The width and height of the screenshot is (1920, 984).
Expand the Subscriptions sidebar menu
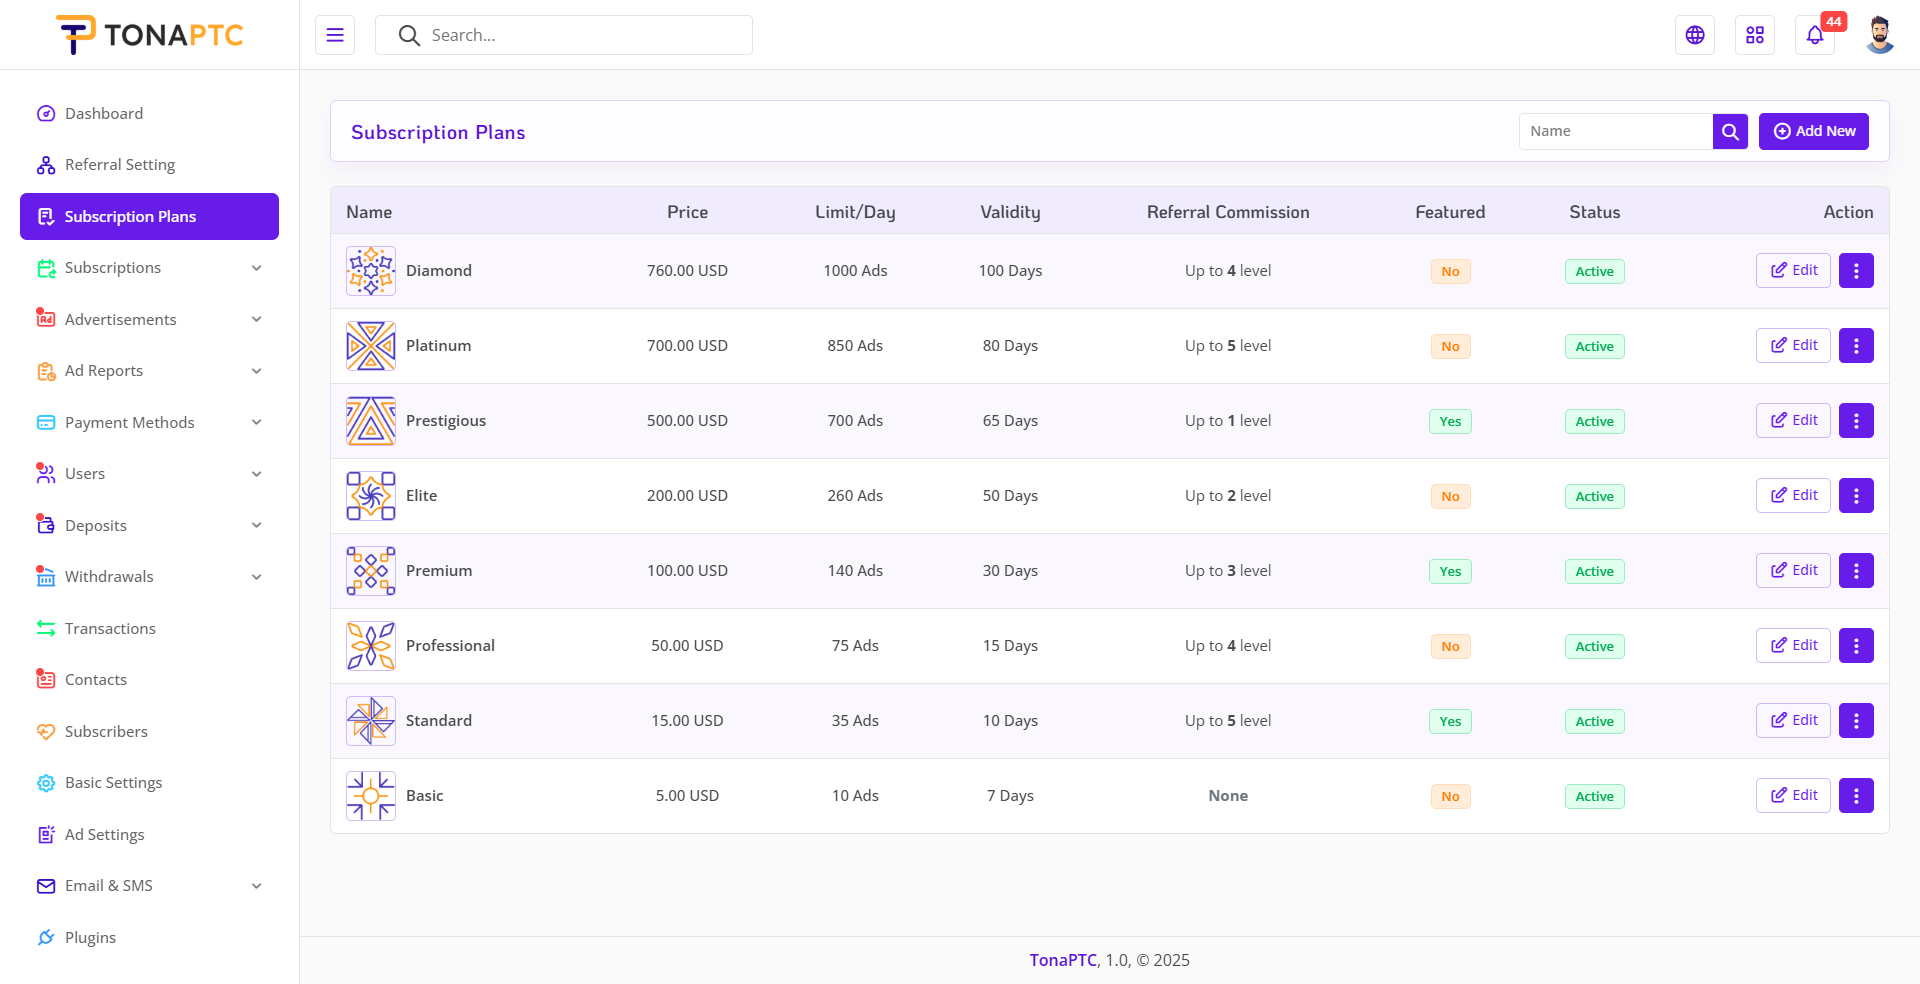click(x=150, y=268)
